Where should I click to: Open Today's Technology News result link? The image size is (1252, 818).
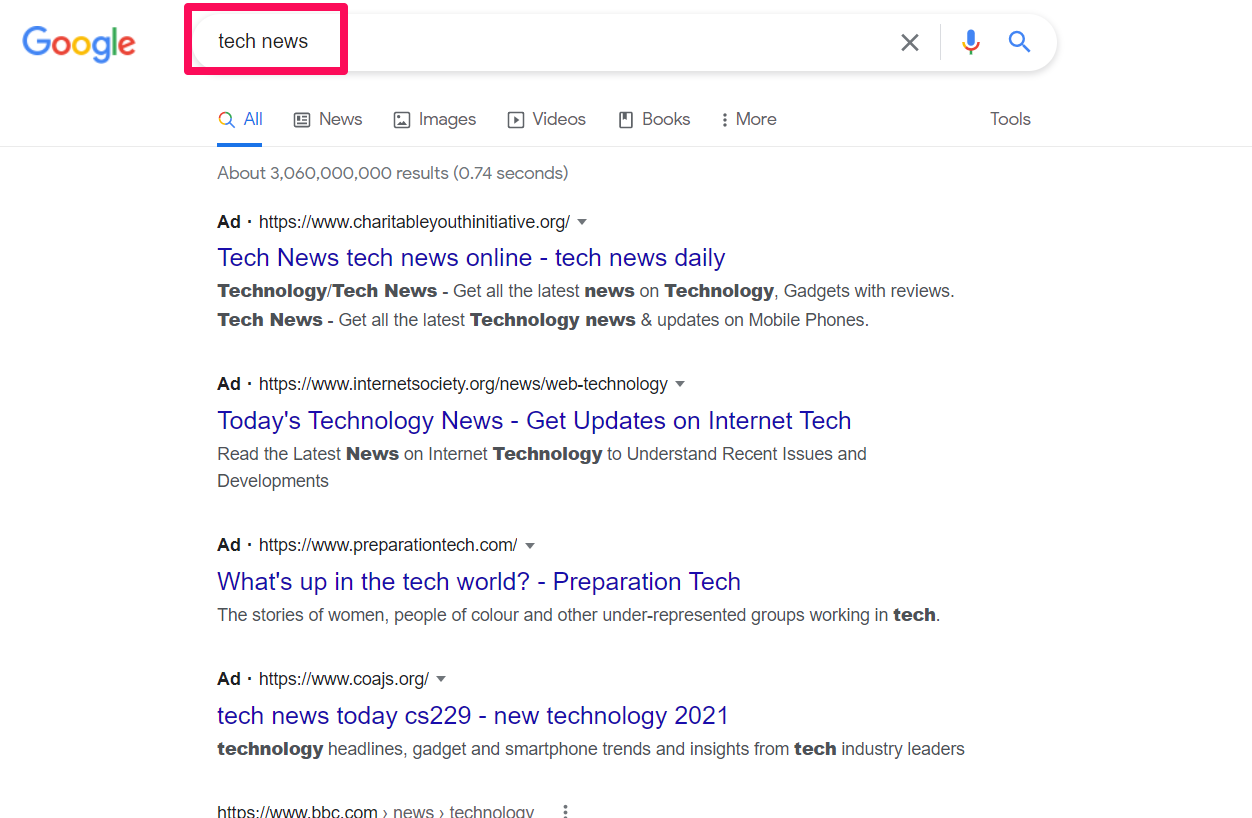pyautogui.click(x=534, y=420)
